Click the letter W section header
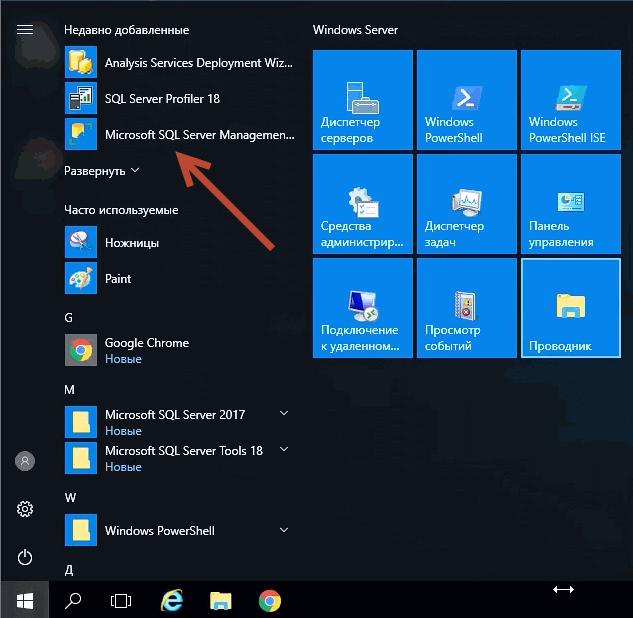 tap(70, 498)
